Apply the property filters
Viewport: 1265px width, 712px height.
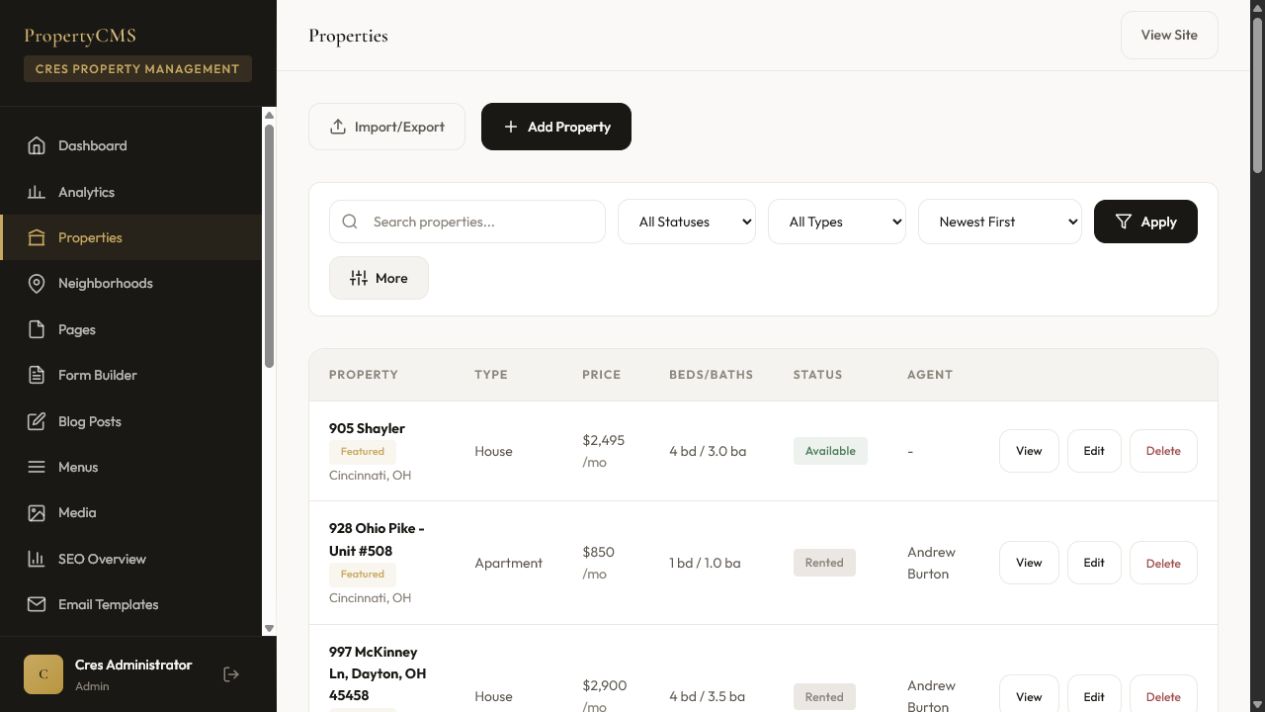tap(1145, 222)
